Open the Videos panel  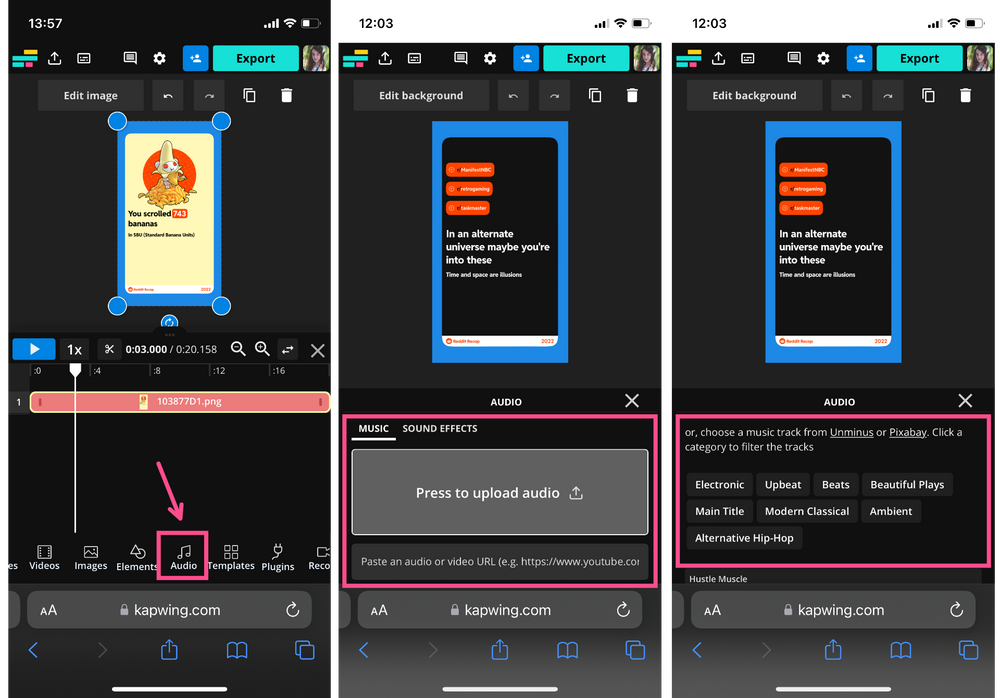tap(44, 557)
